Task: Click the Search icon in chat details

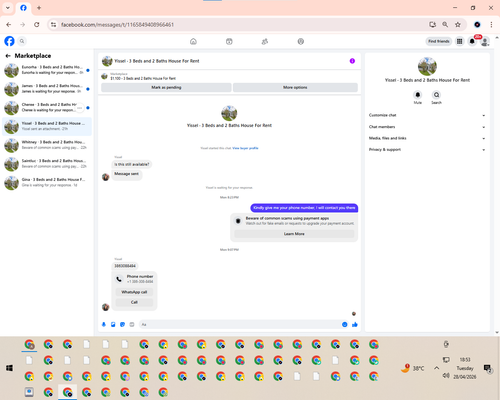Action: point(436,95)
